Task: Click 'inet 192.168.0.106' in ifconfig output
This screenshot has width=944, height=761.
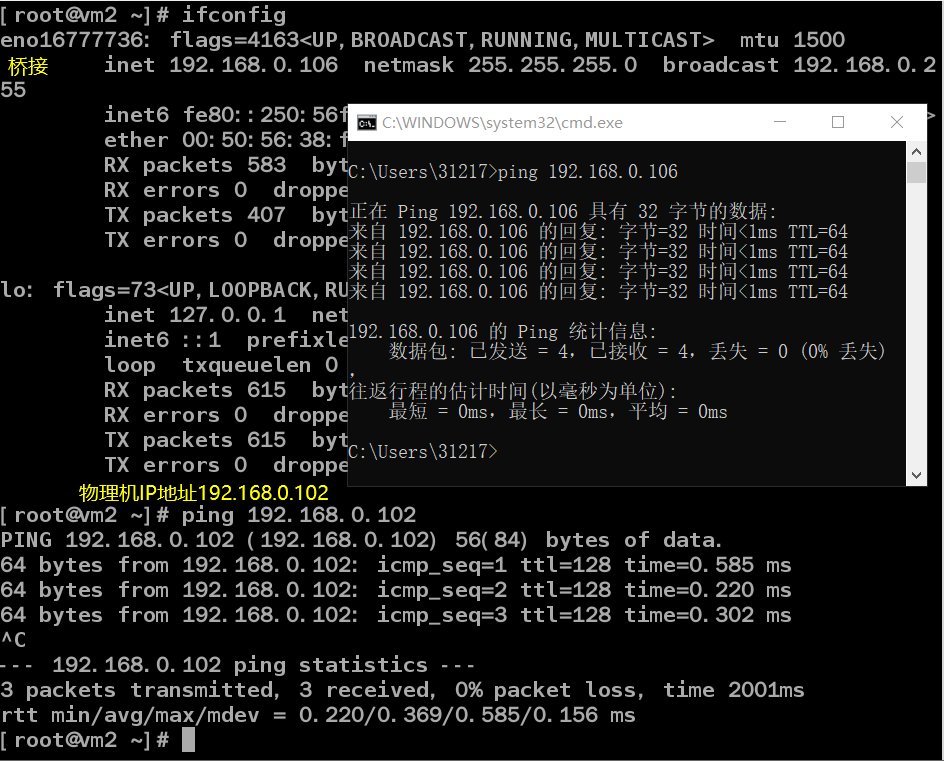Action: 221,65
